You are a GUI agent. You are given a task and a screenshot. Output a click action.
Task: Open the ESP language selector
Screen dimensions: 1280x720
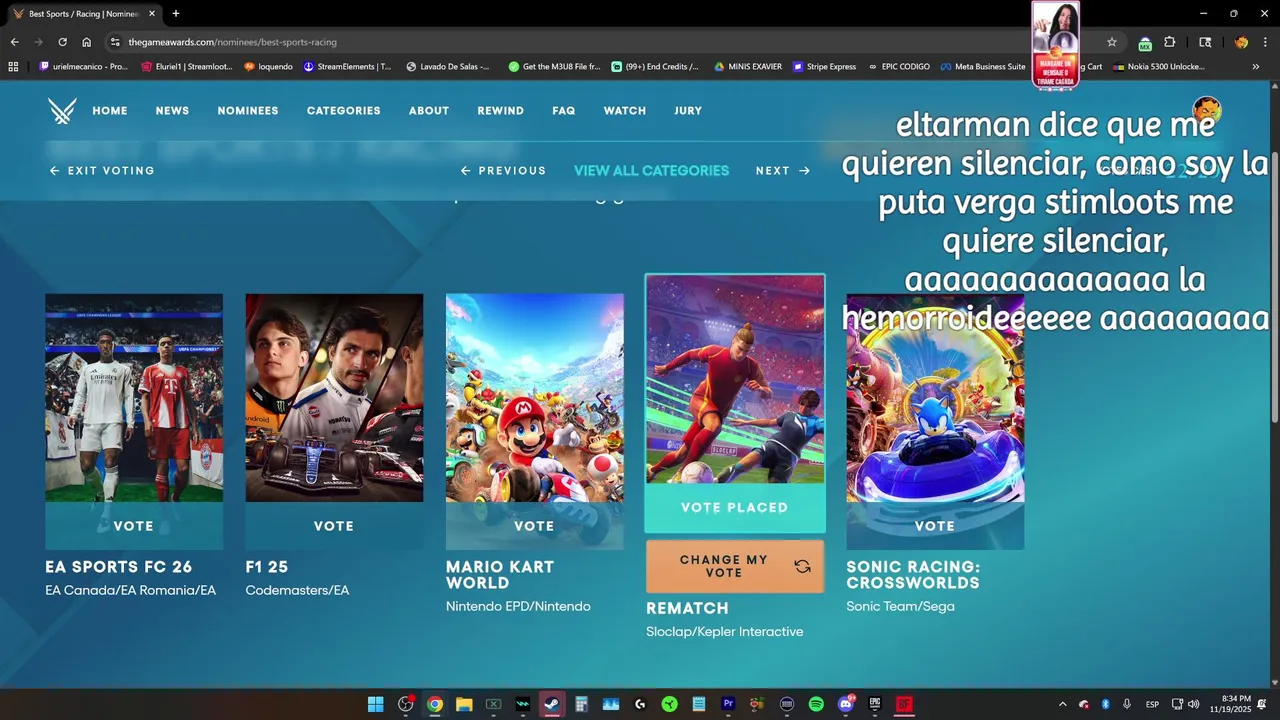(1153, 704)
